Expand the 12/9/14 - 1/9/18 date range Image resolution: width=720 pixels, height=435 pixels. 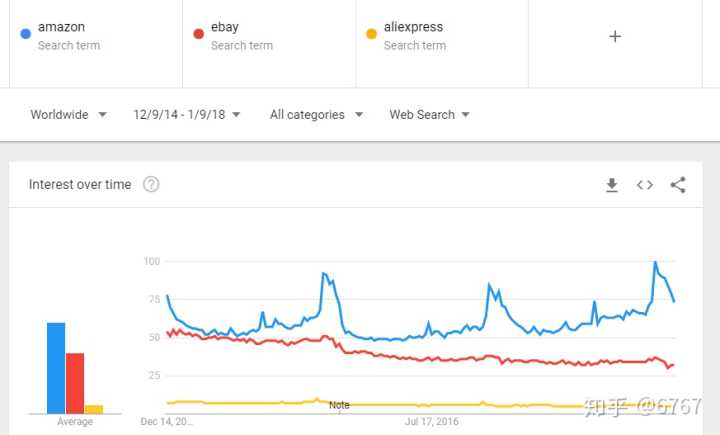point(187,115)
